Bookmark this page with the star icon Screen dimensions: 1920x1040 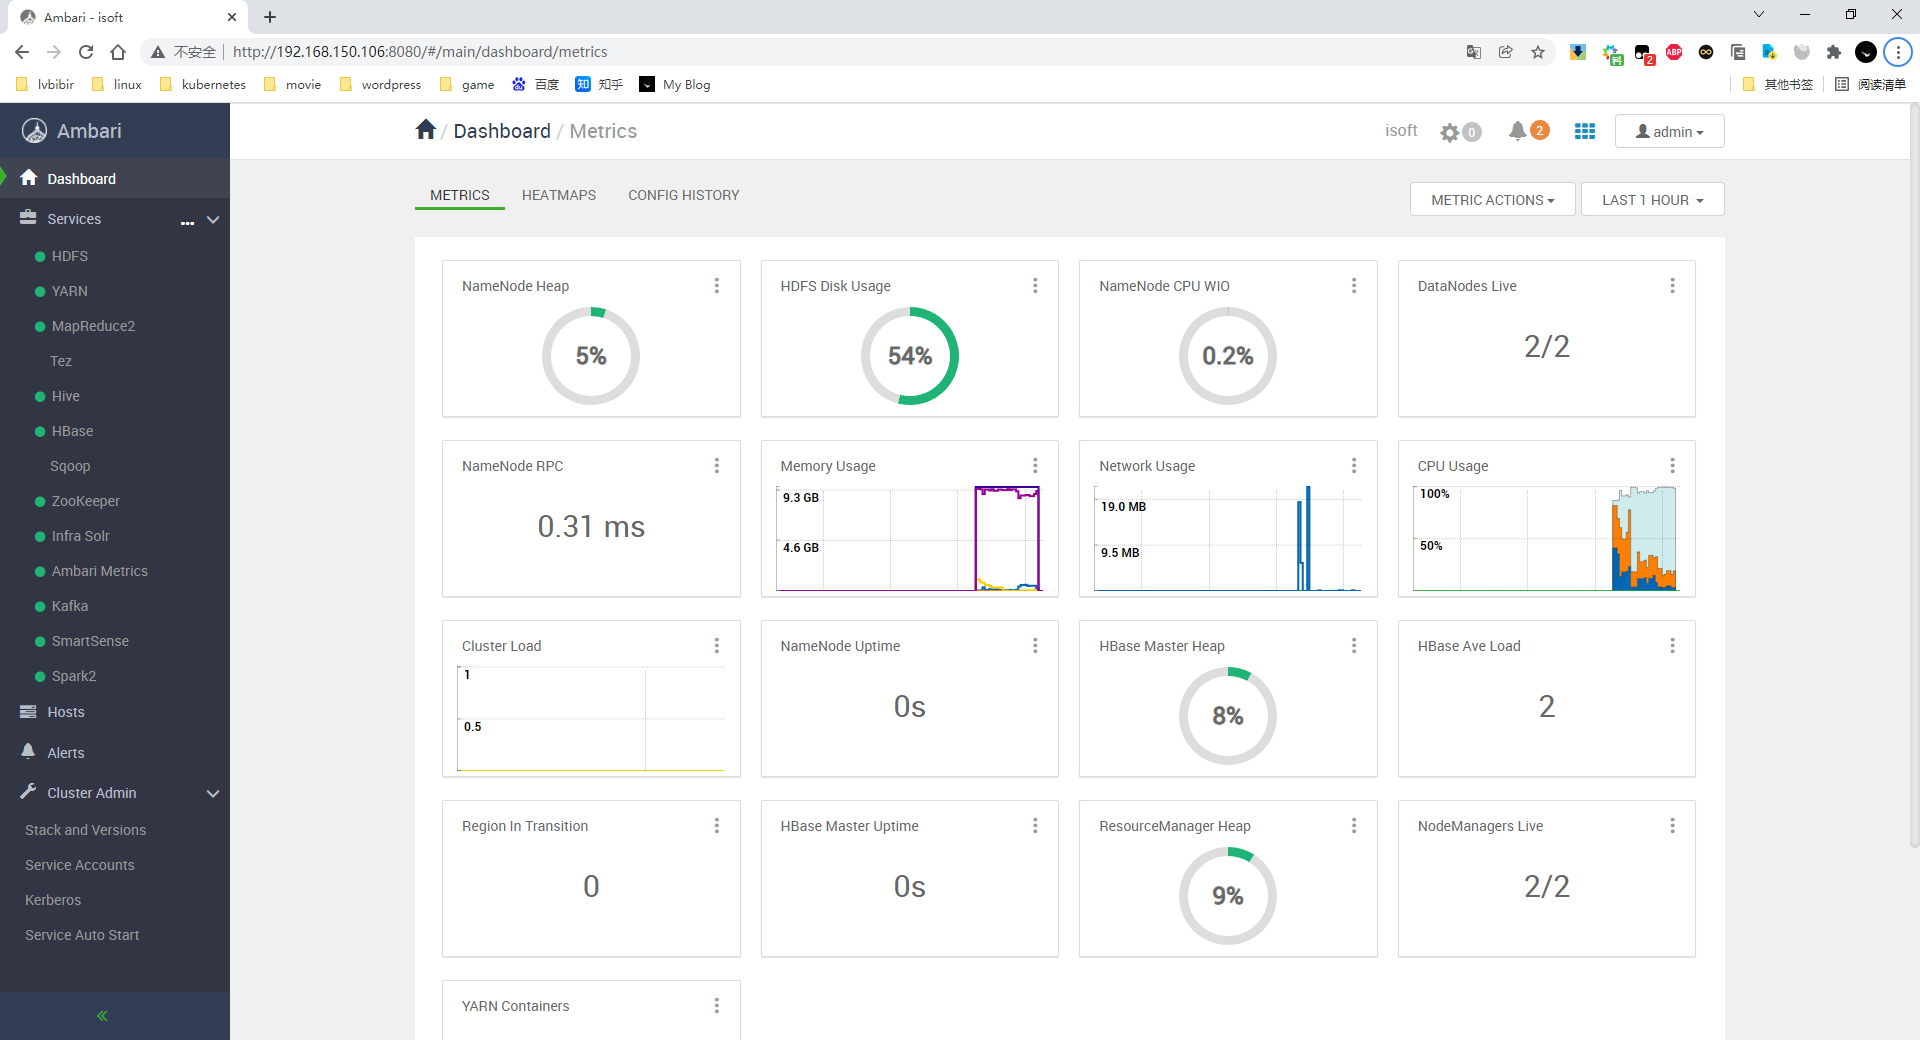tap(1538, 52)
